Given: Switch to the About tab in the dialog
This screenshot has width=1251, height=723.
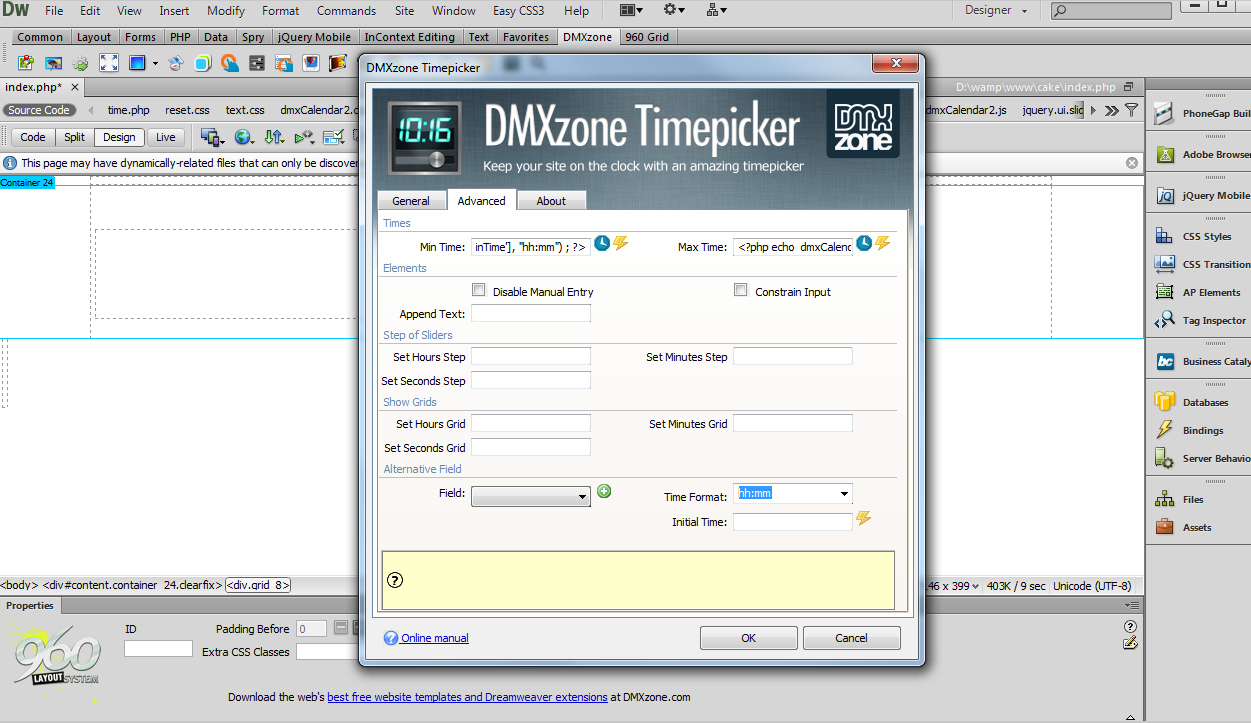Looking at the screenshot, I should coord(551,201).
